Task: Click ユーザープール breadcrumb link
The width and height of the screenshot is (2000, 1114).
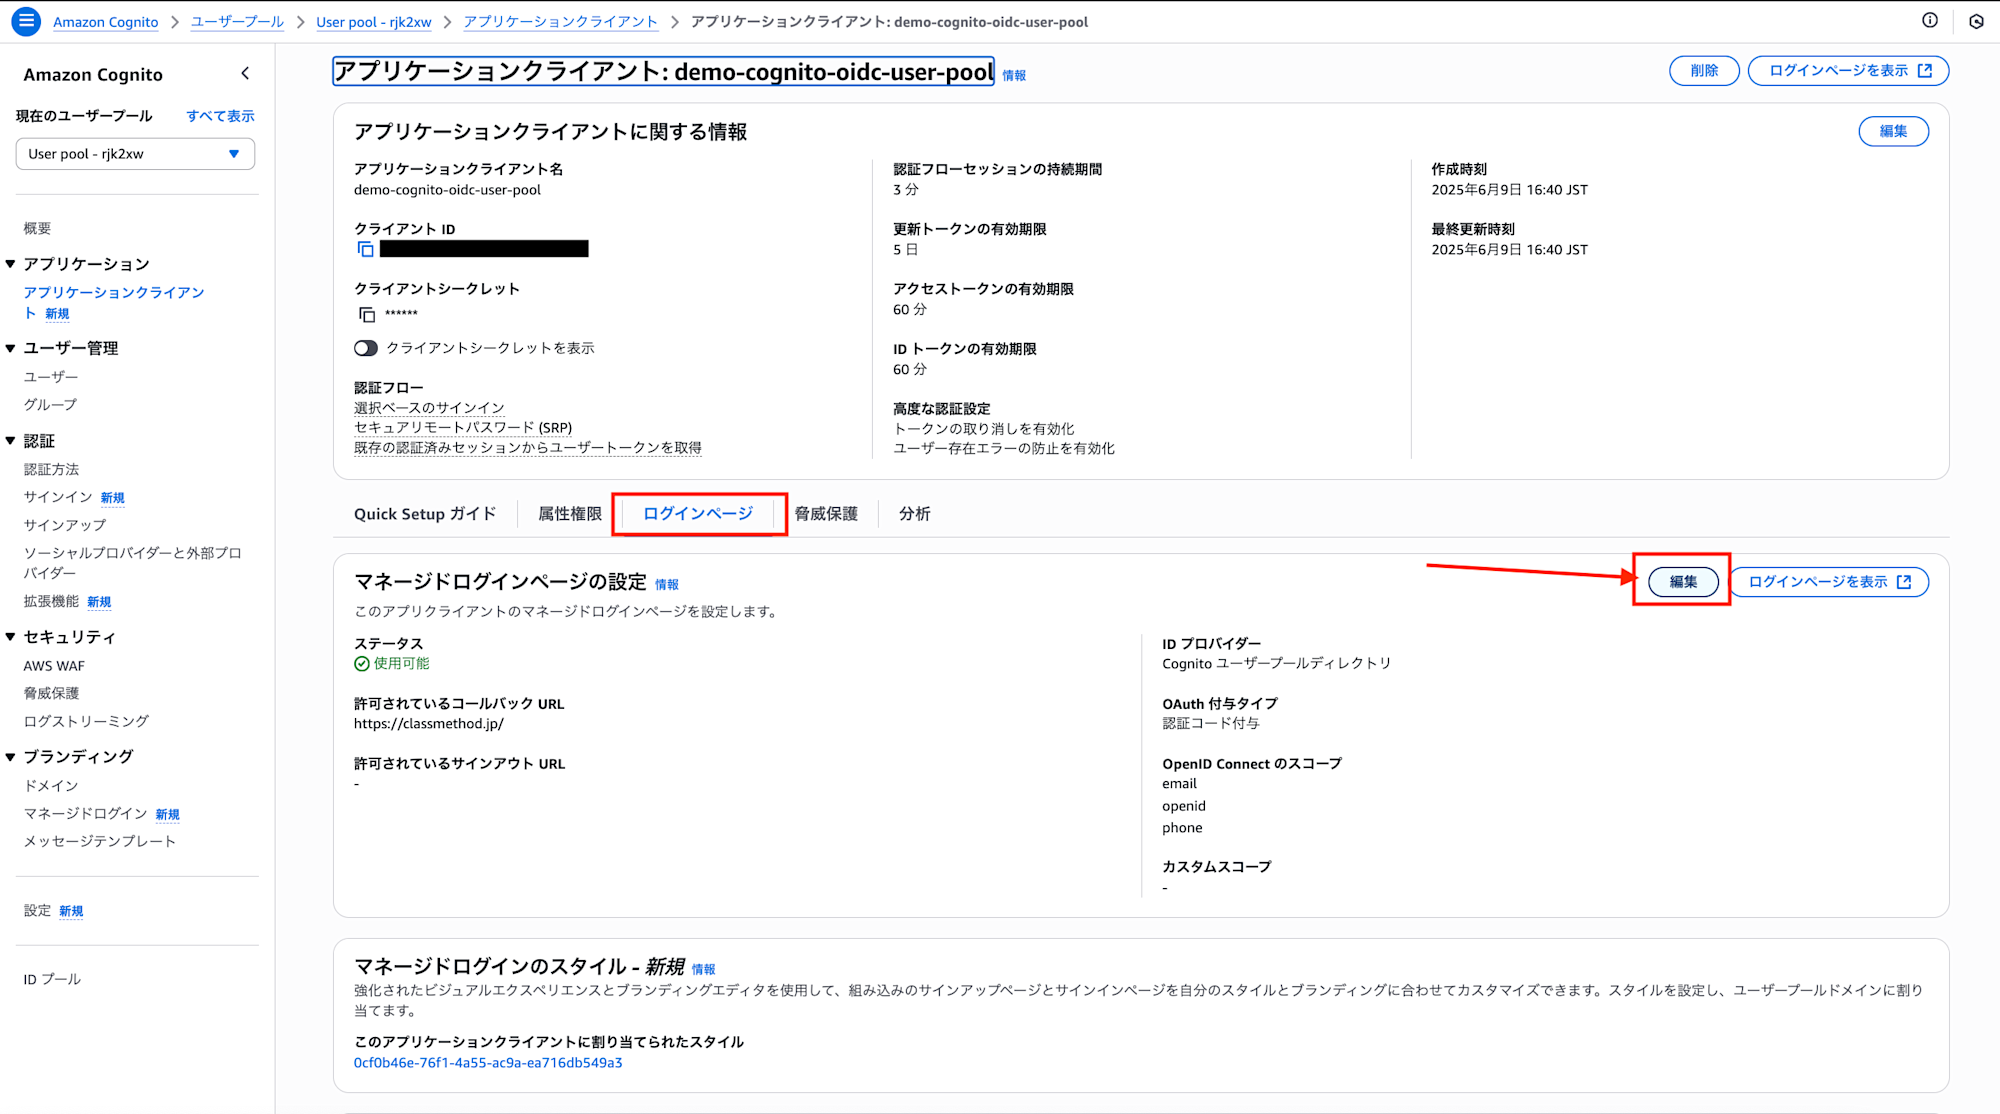Action: [x=237, y=22]
